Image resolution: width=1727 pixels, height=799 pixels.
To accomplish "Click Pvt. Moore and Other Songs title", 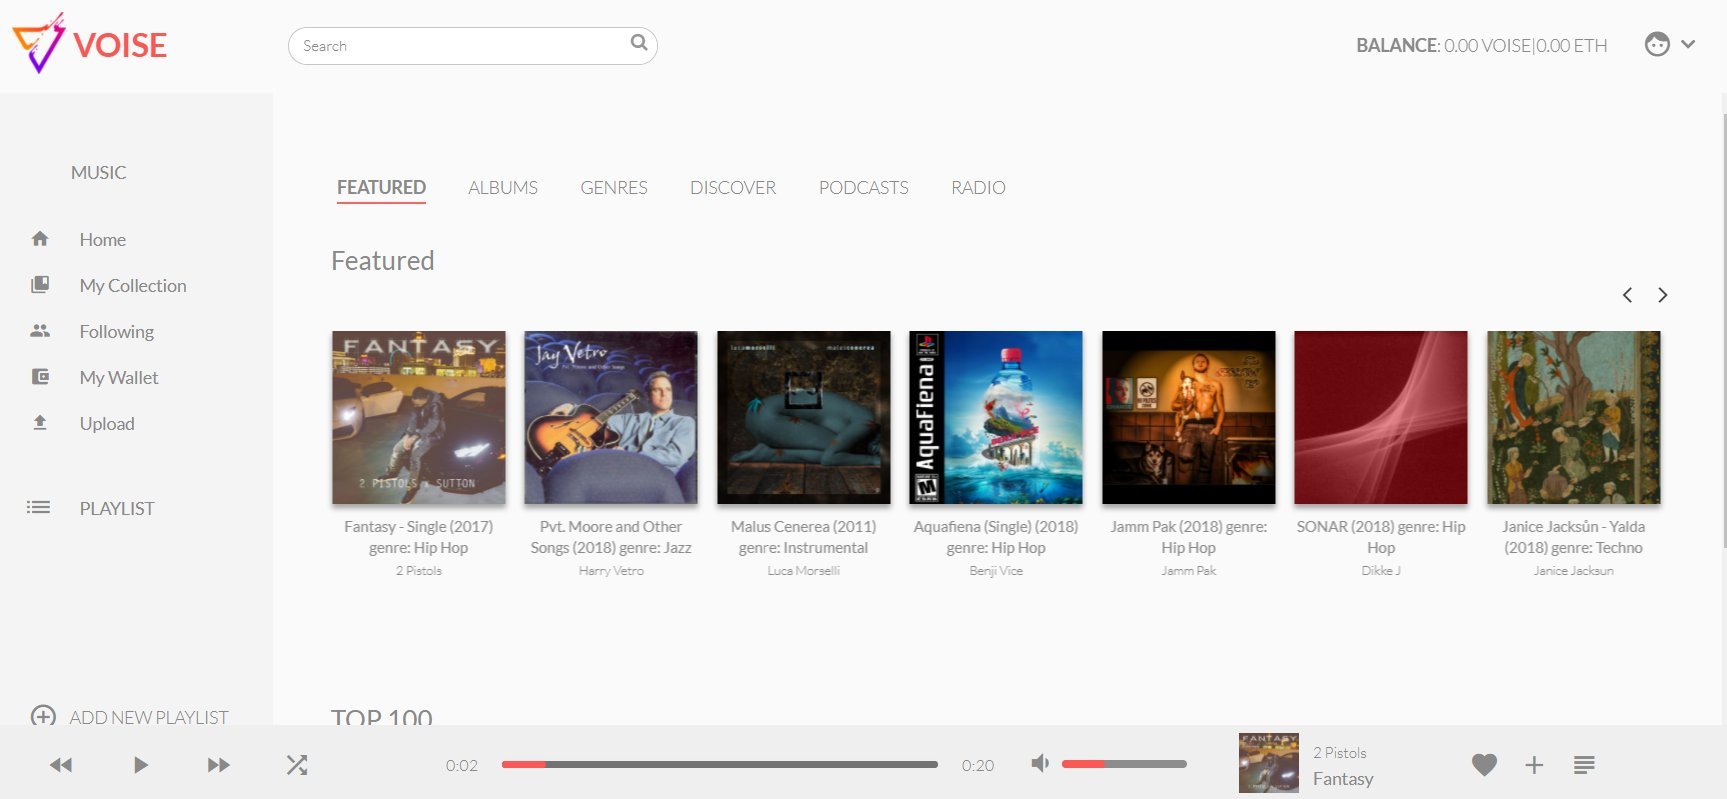I will (611, 537).
